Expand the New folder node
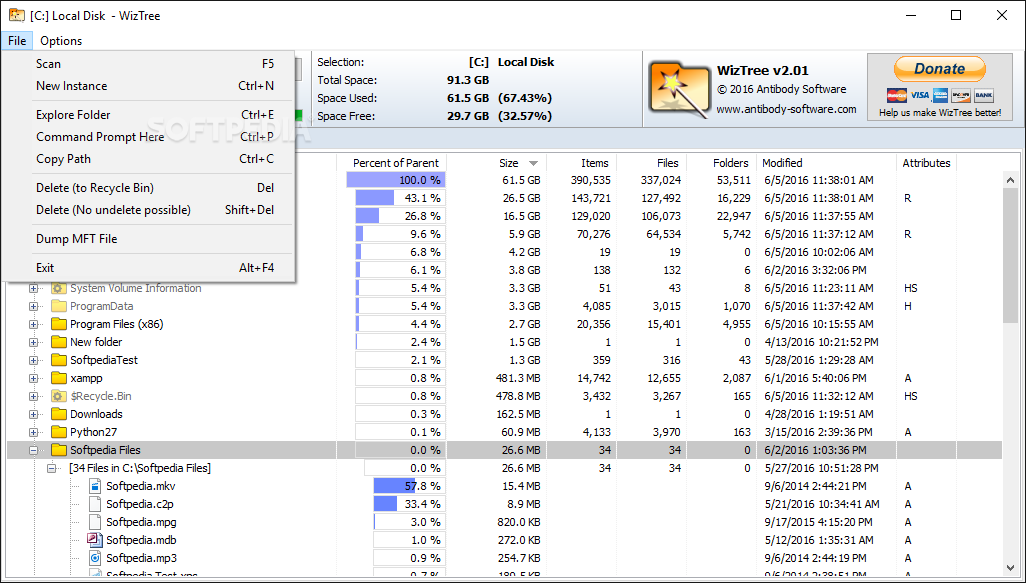Image resolution: width=1026 pixels, height=583 pixels. click(x=33, y=342)
